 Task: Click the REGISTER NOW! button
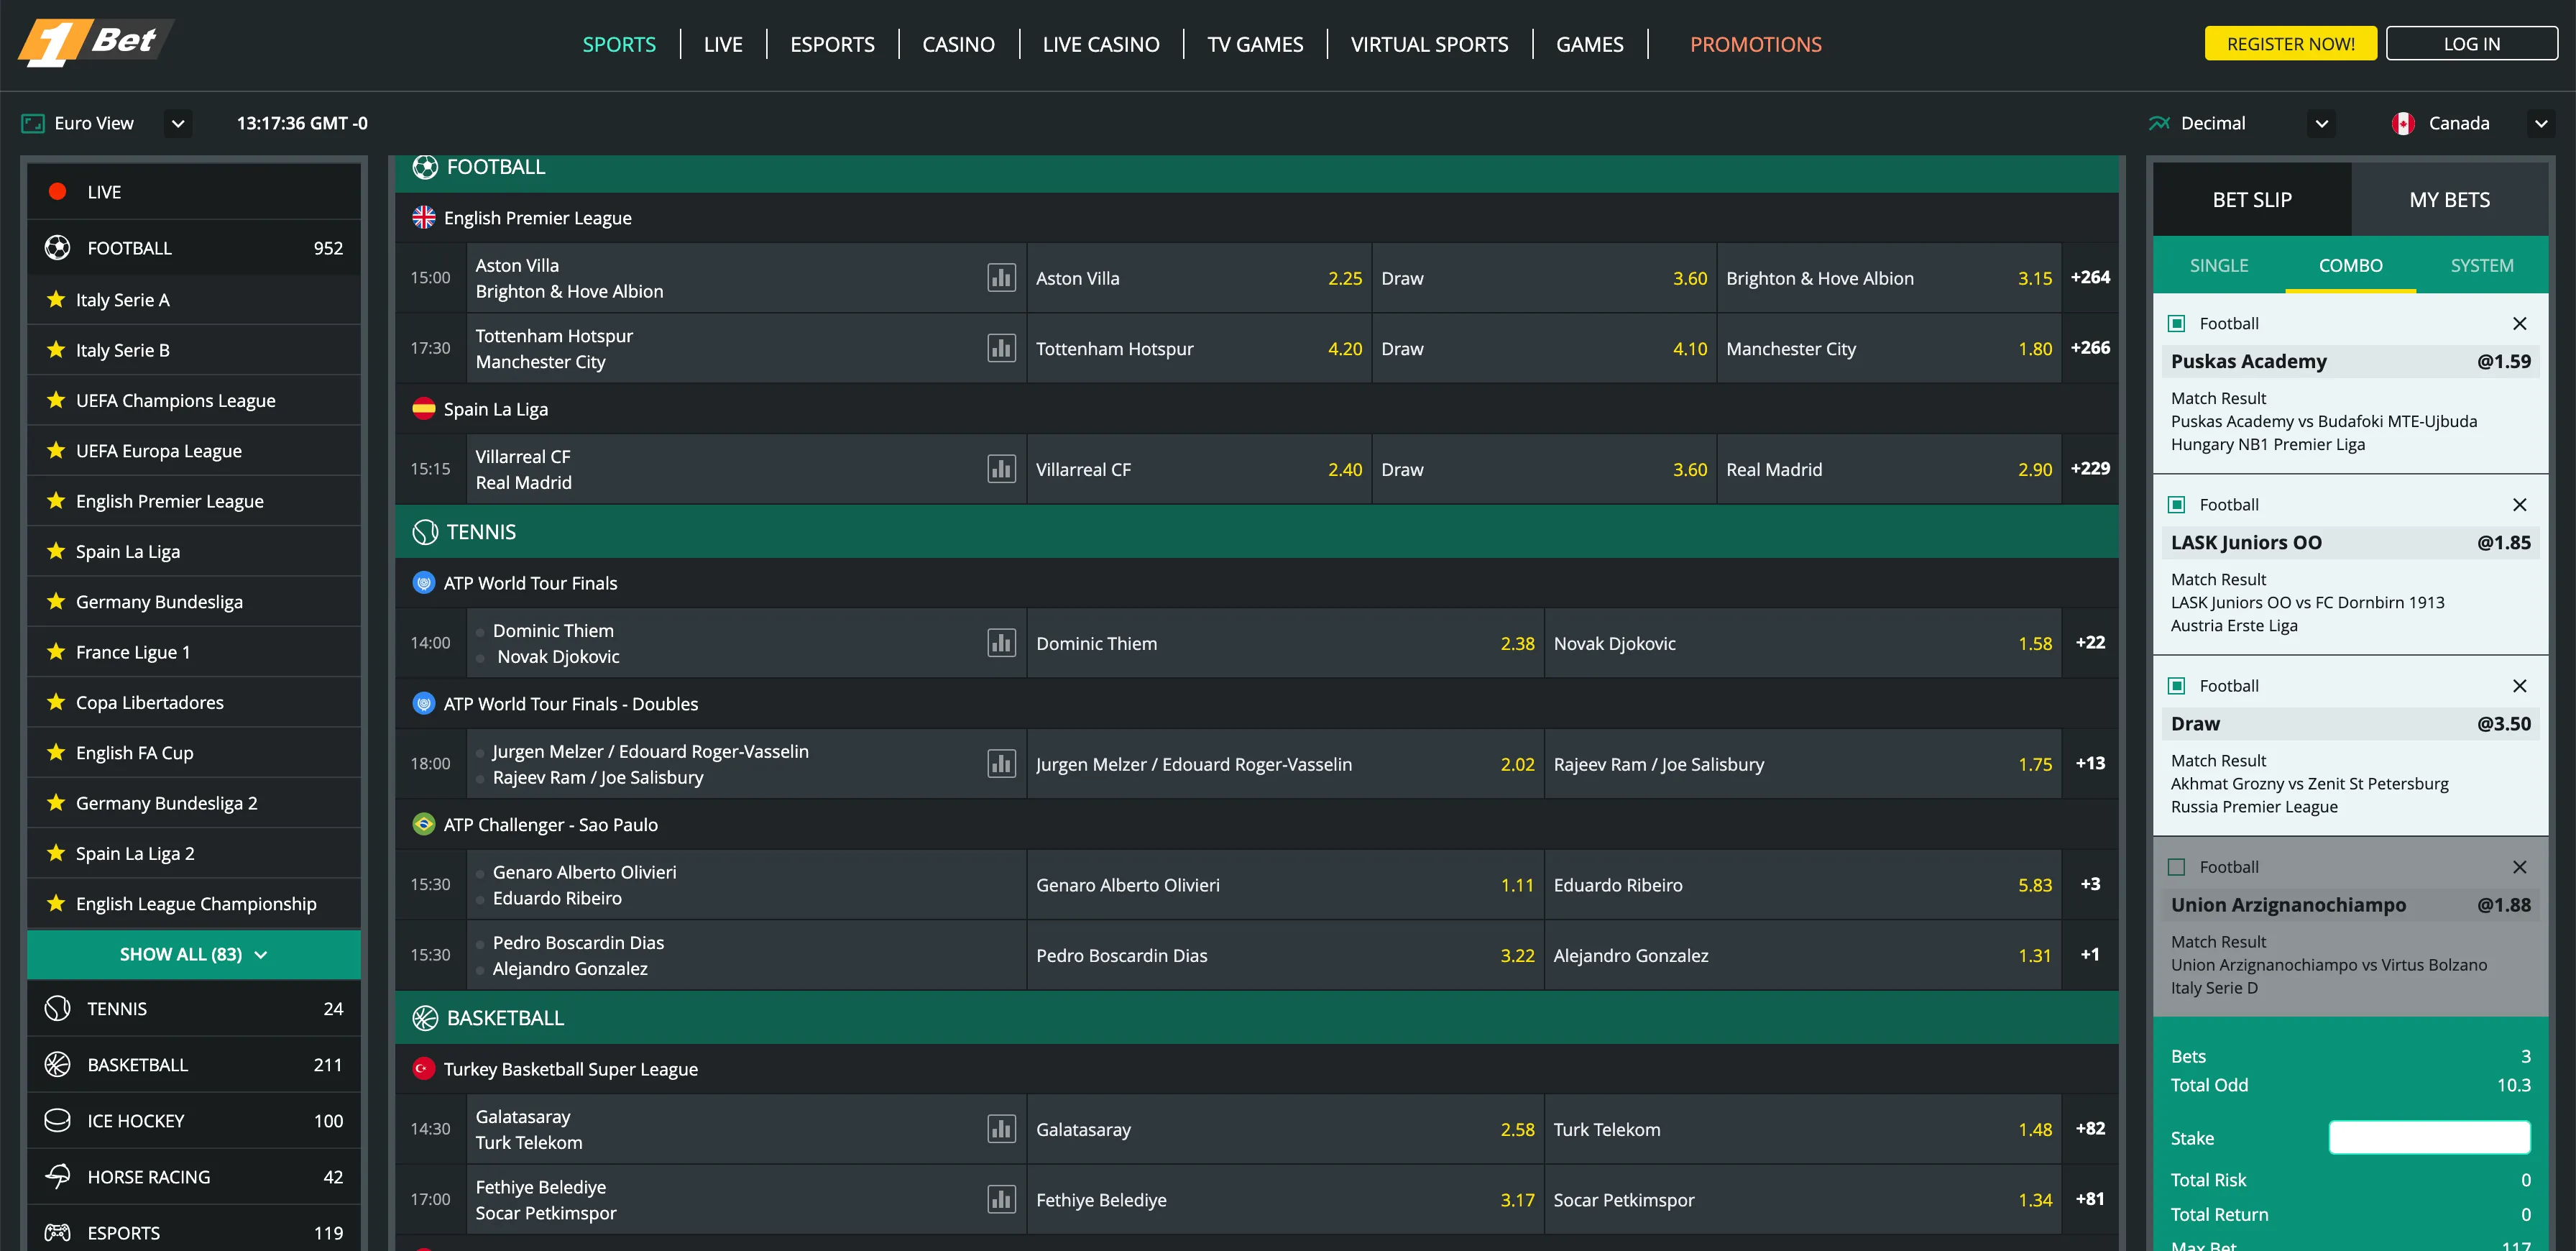[x=2290, y=44]
